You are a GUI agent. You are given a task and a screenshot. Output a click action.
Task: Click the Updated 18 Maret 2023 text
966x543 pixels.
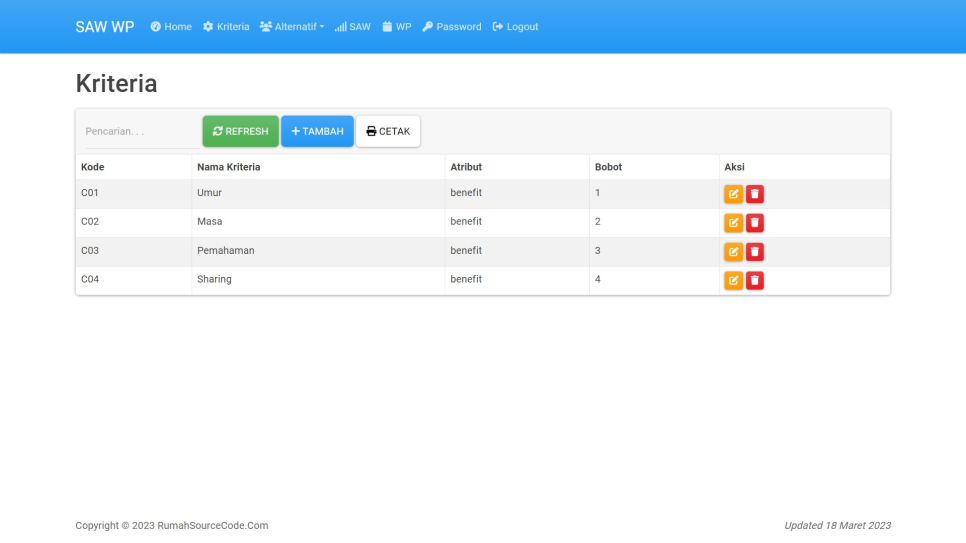tap(837, 526)
